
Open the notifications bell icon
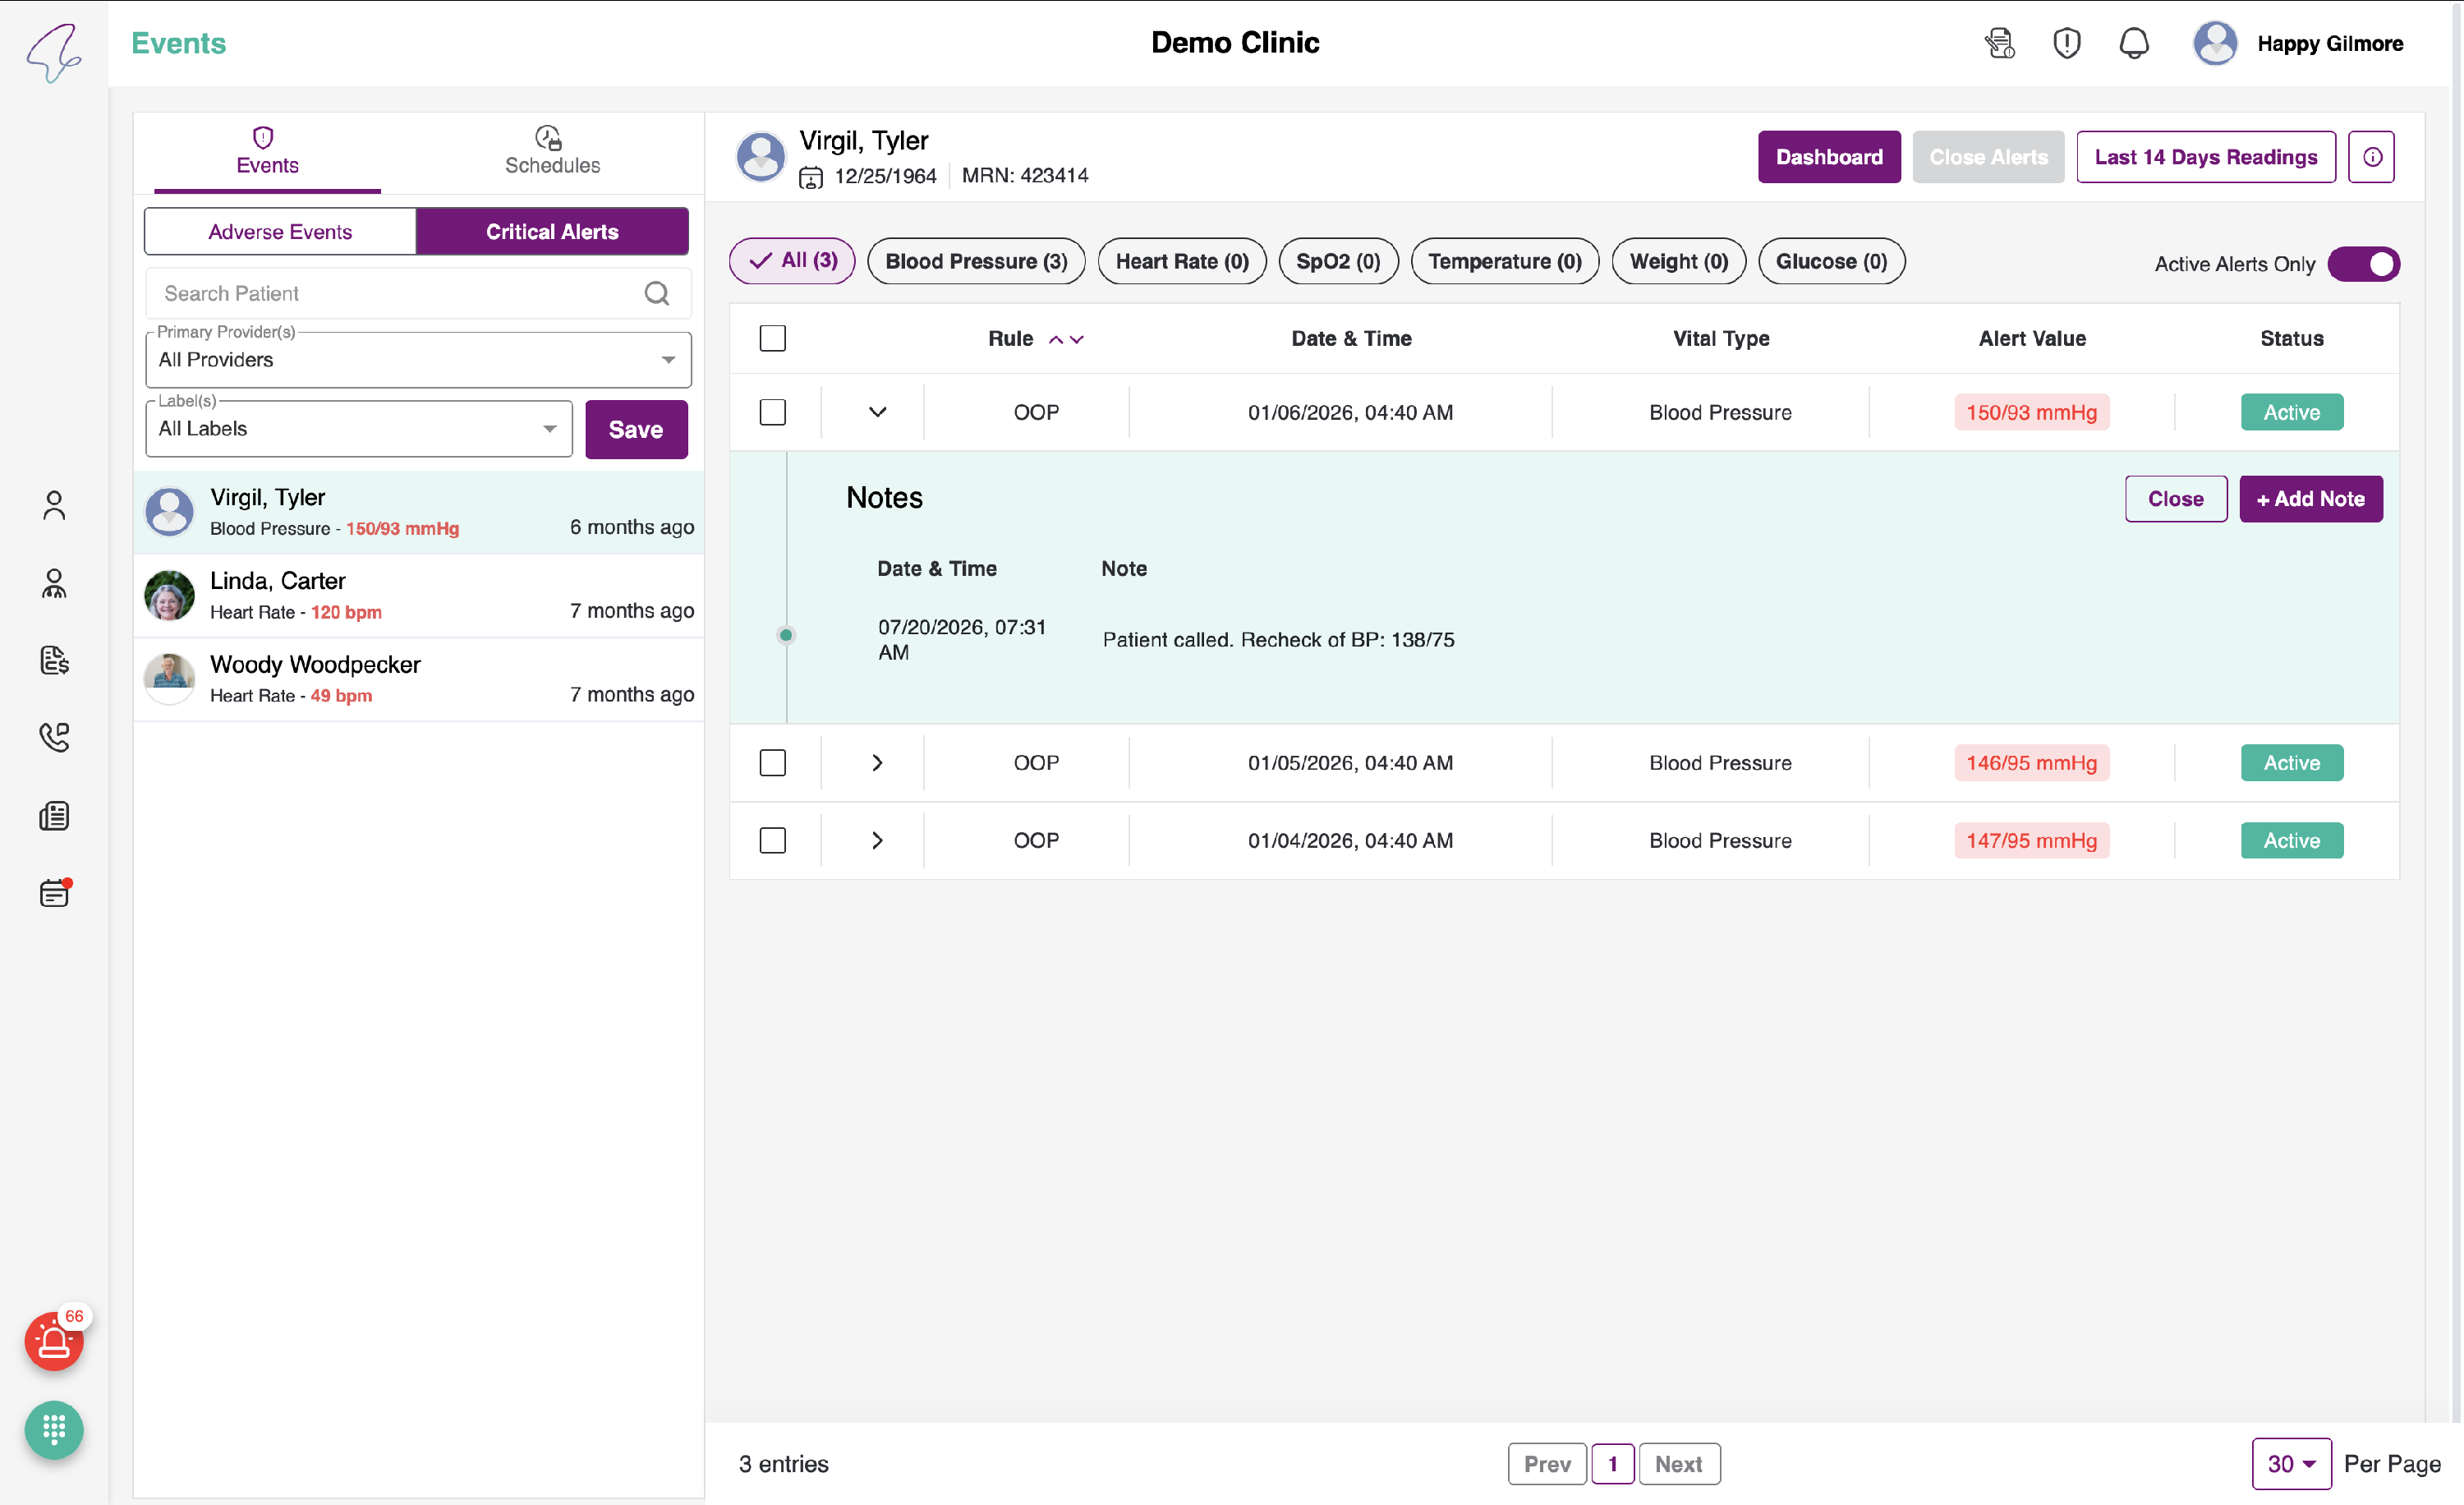2134,43
